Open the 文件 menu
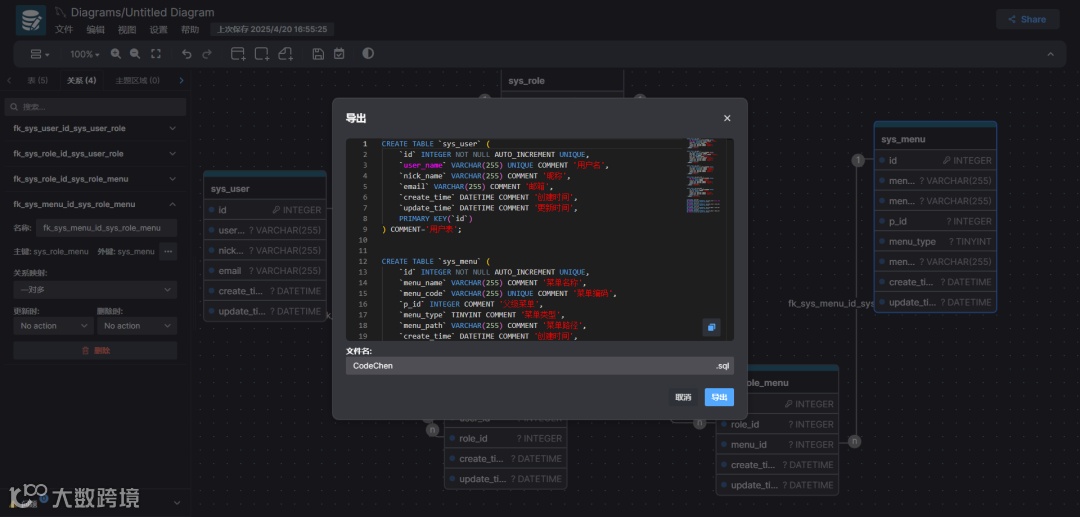The height and width of the screenshot is (517, 1080). 64,30
